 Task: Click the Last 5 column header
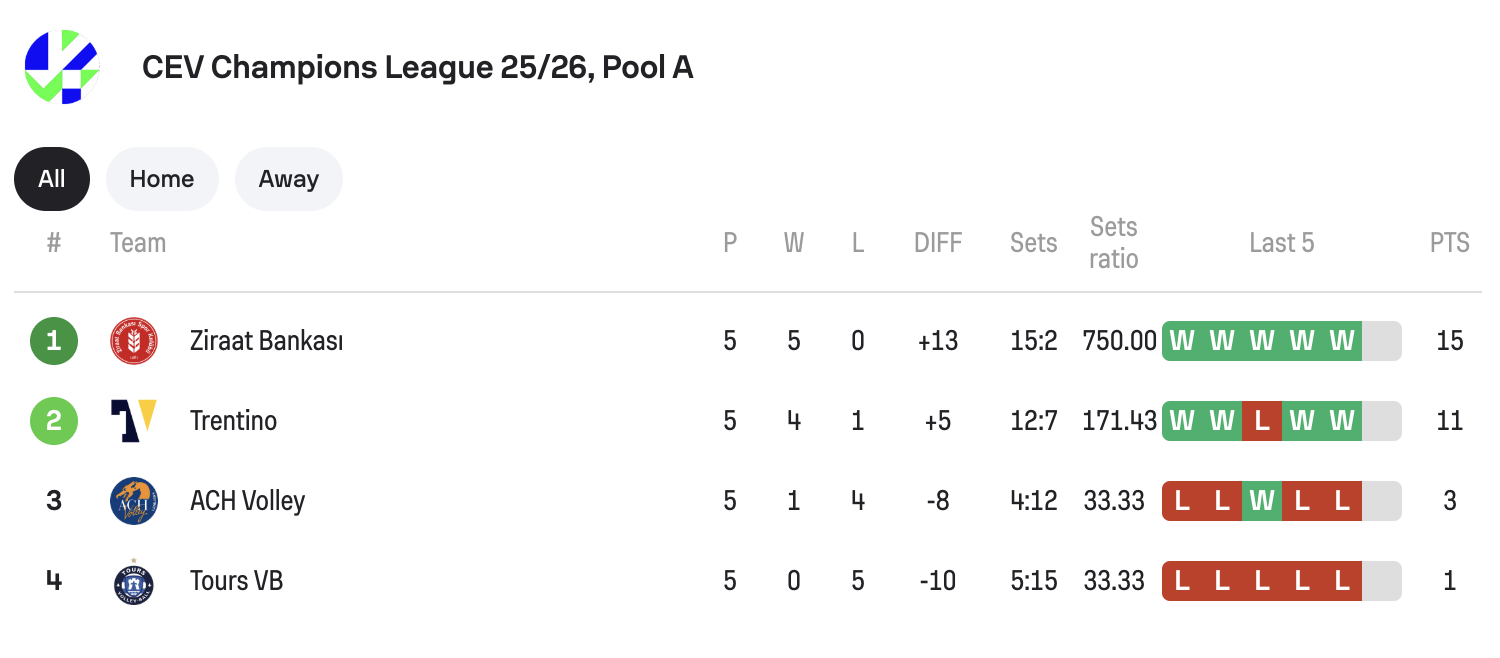[1282, 243]
